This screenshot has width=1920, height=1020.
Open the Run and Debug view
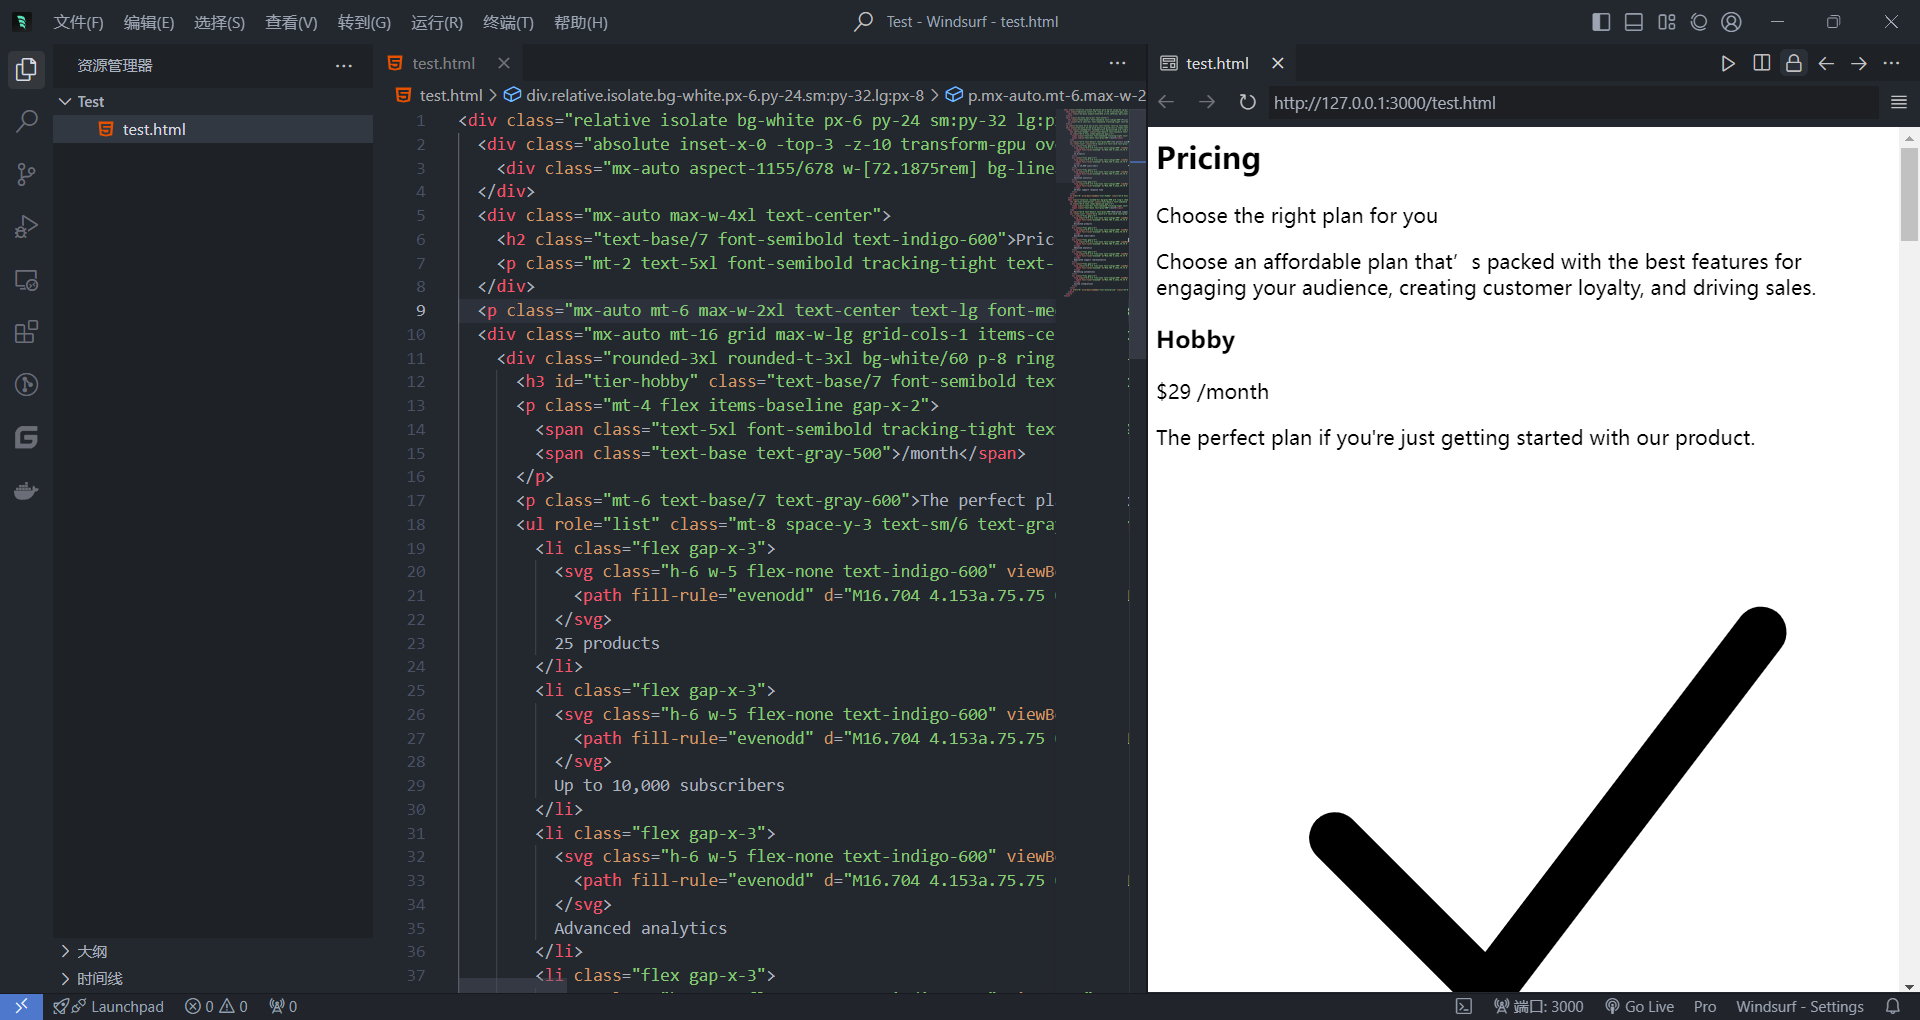click(27, 227)
